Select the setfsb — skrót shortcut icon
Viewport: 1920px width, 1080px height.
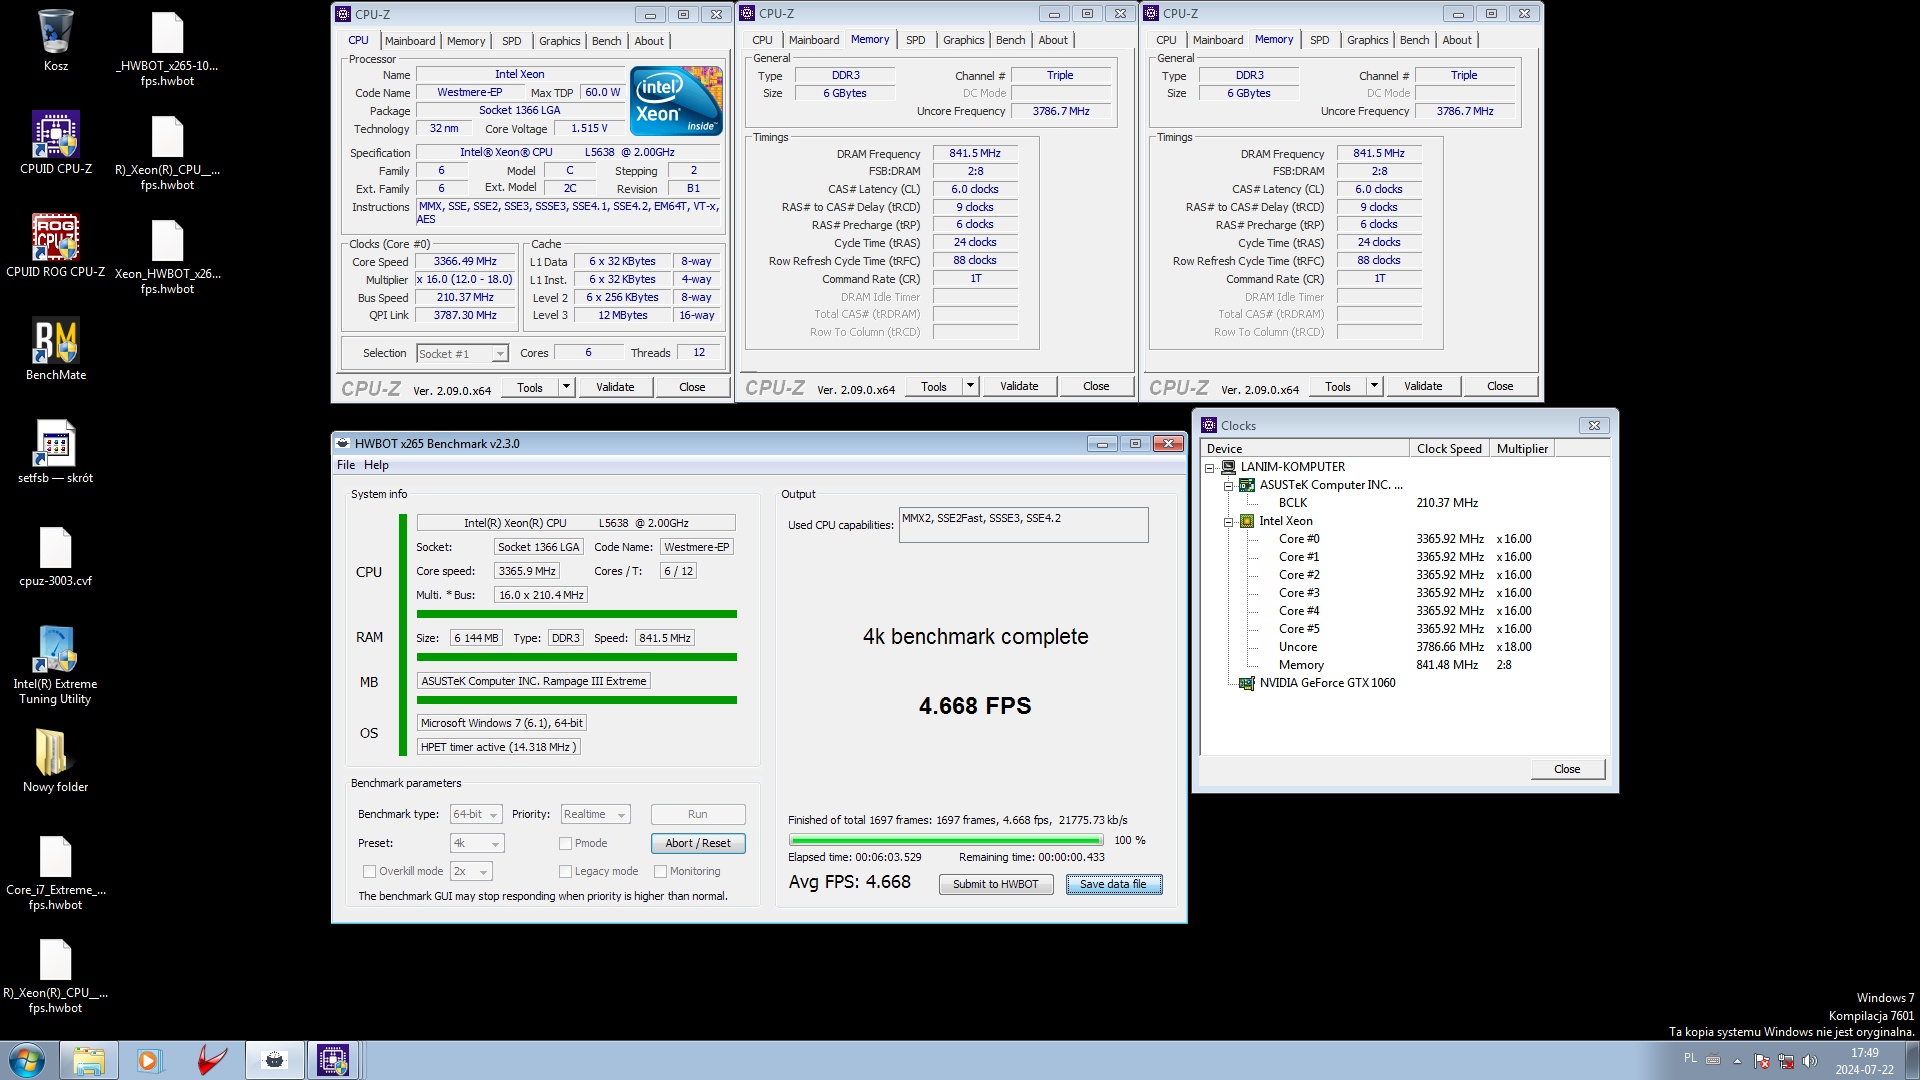[55, 451]
